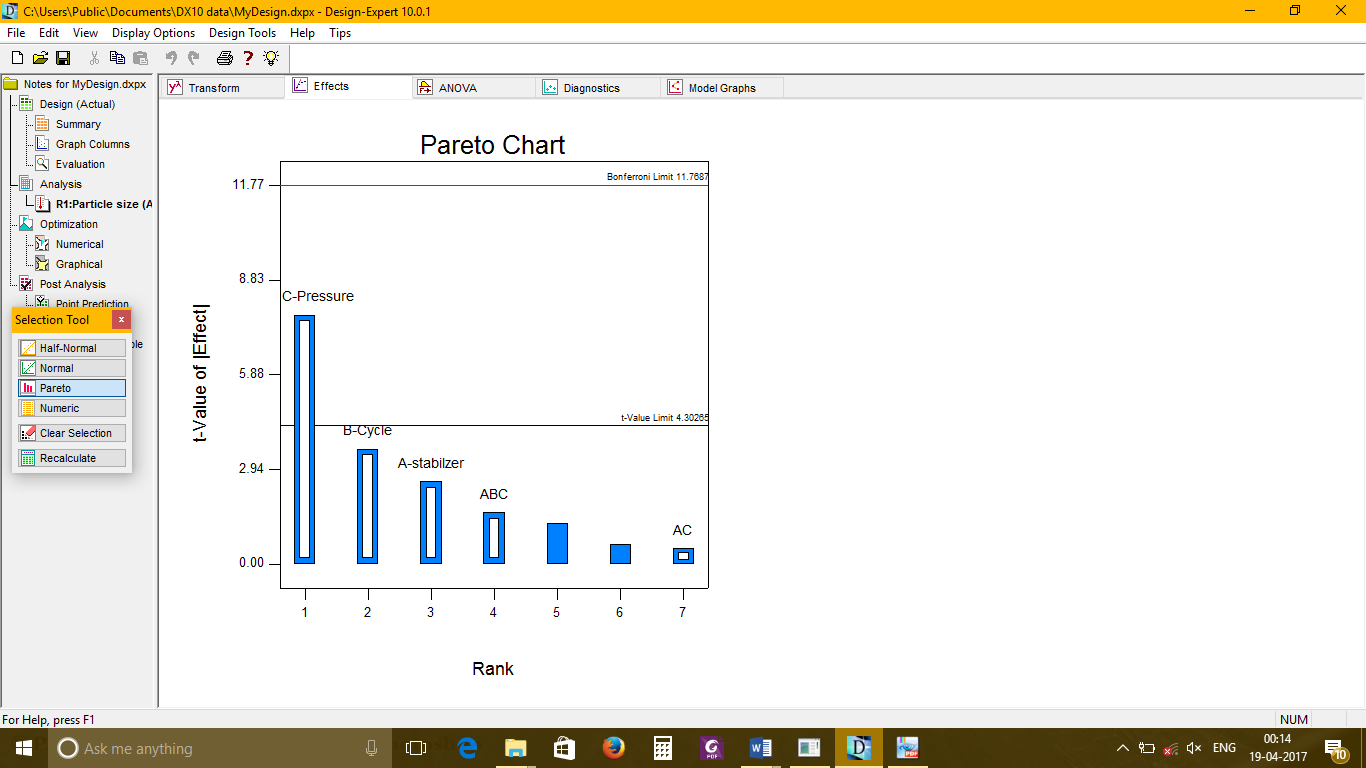Click the Recalculate button

click(x=72, y=458)
